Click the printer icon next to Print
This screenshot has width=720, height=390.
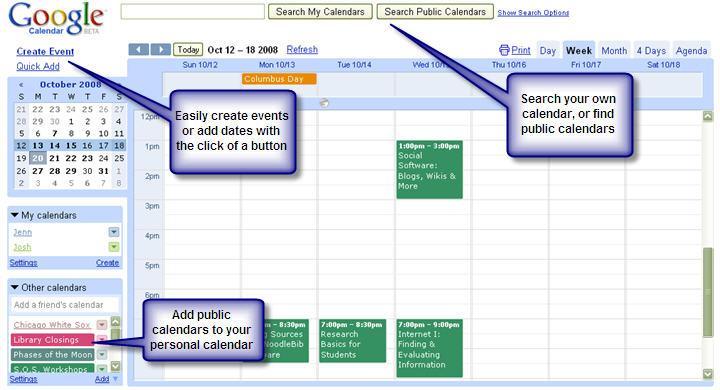504,50
